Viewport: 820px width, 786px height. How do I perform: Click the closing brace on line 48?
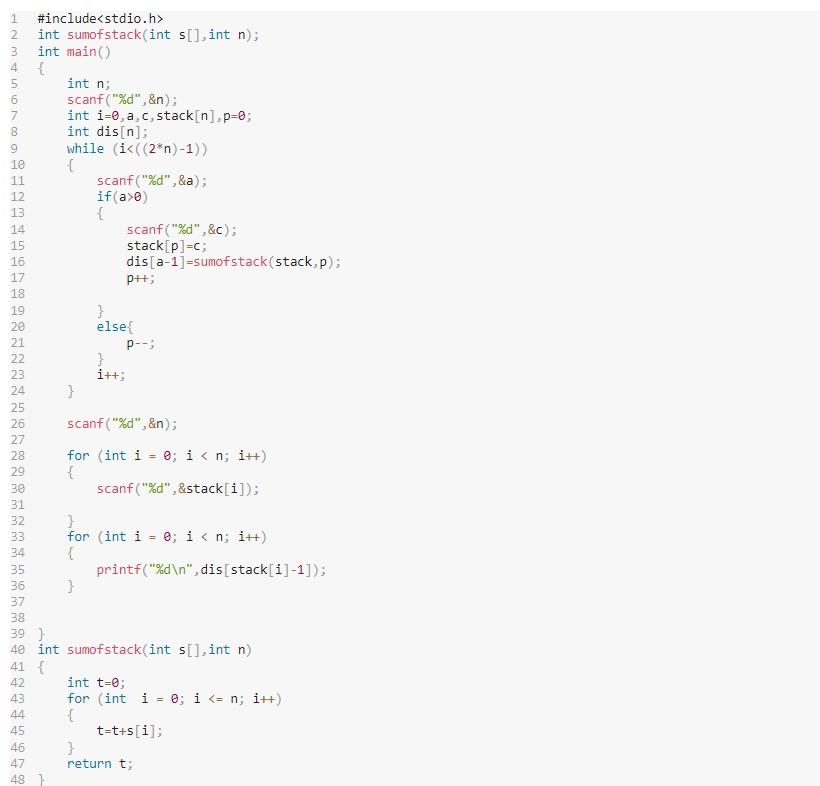coord(40,779)
